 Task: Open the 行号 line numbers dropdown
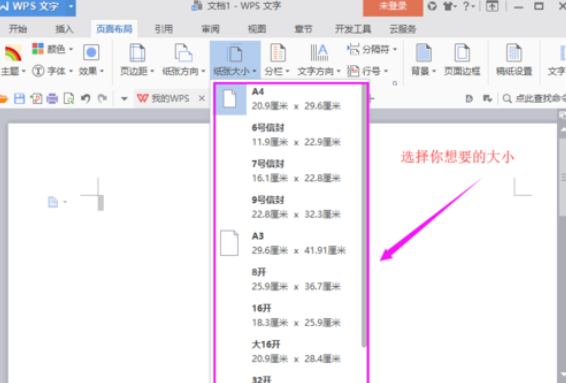367,71
